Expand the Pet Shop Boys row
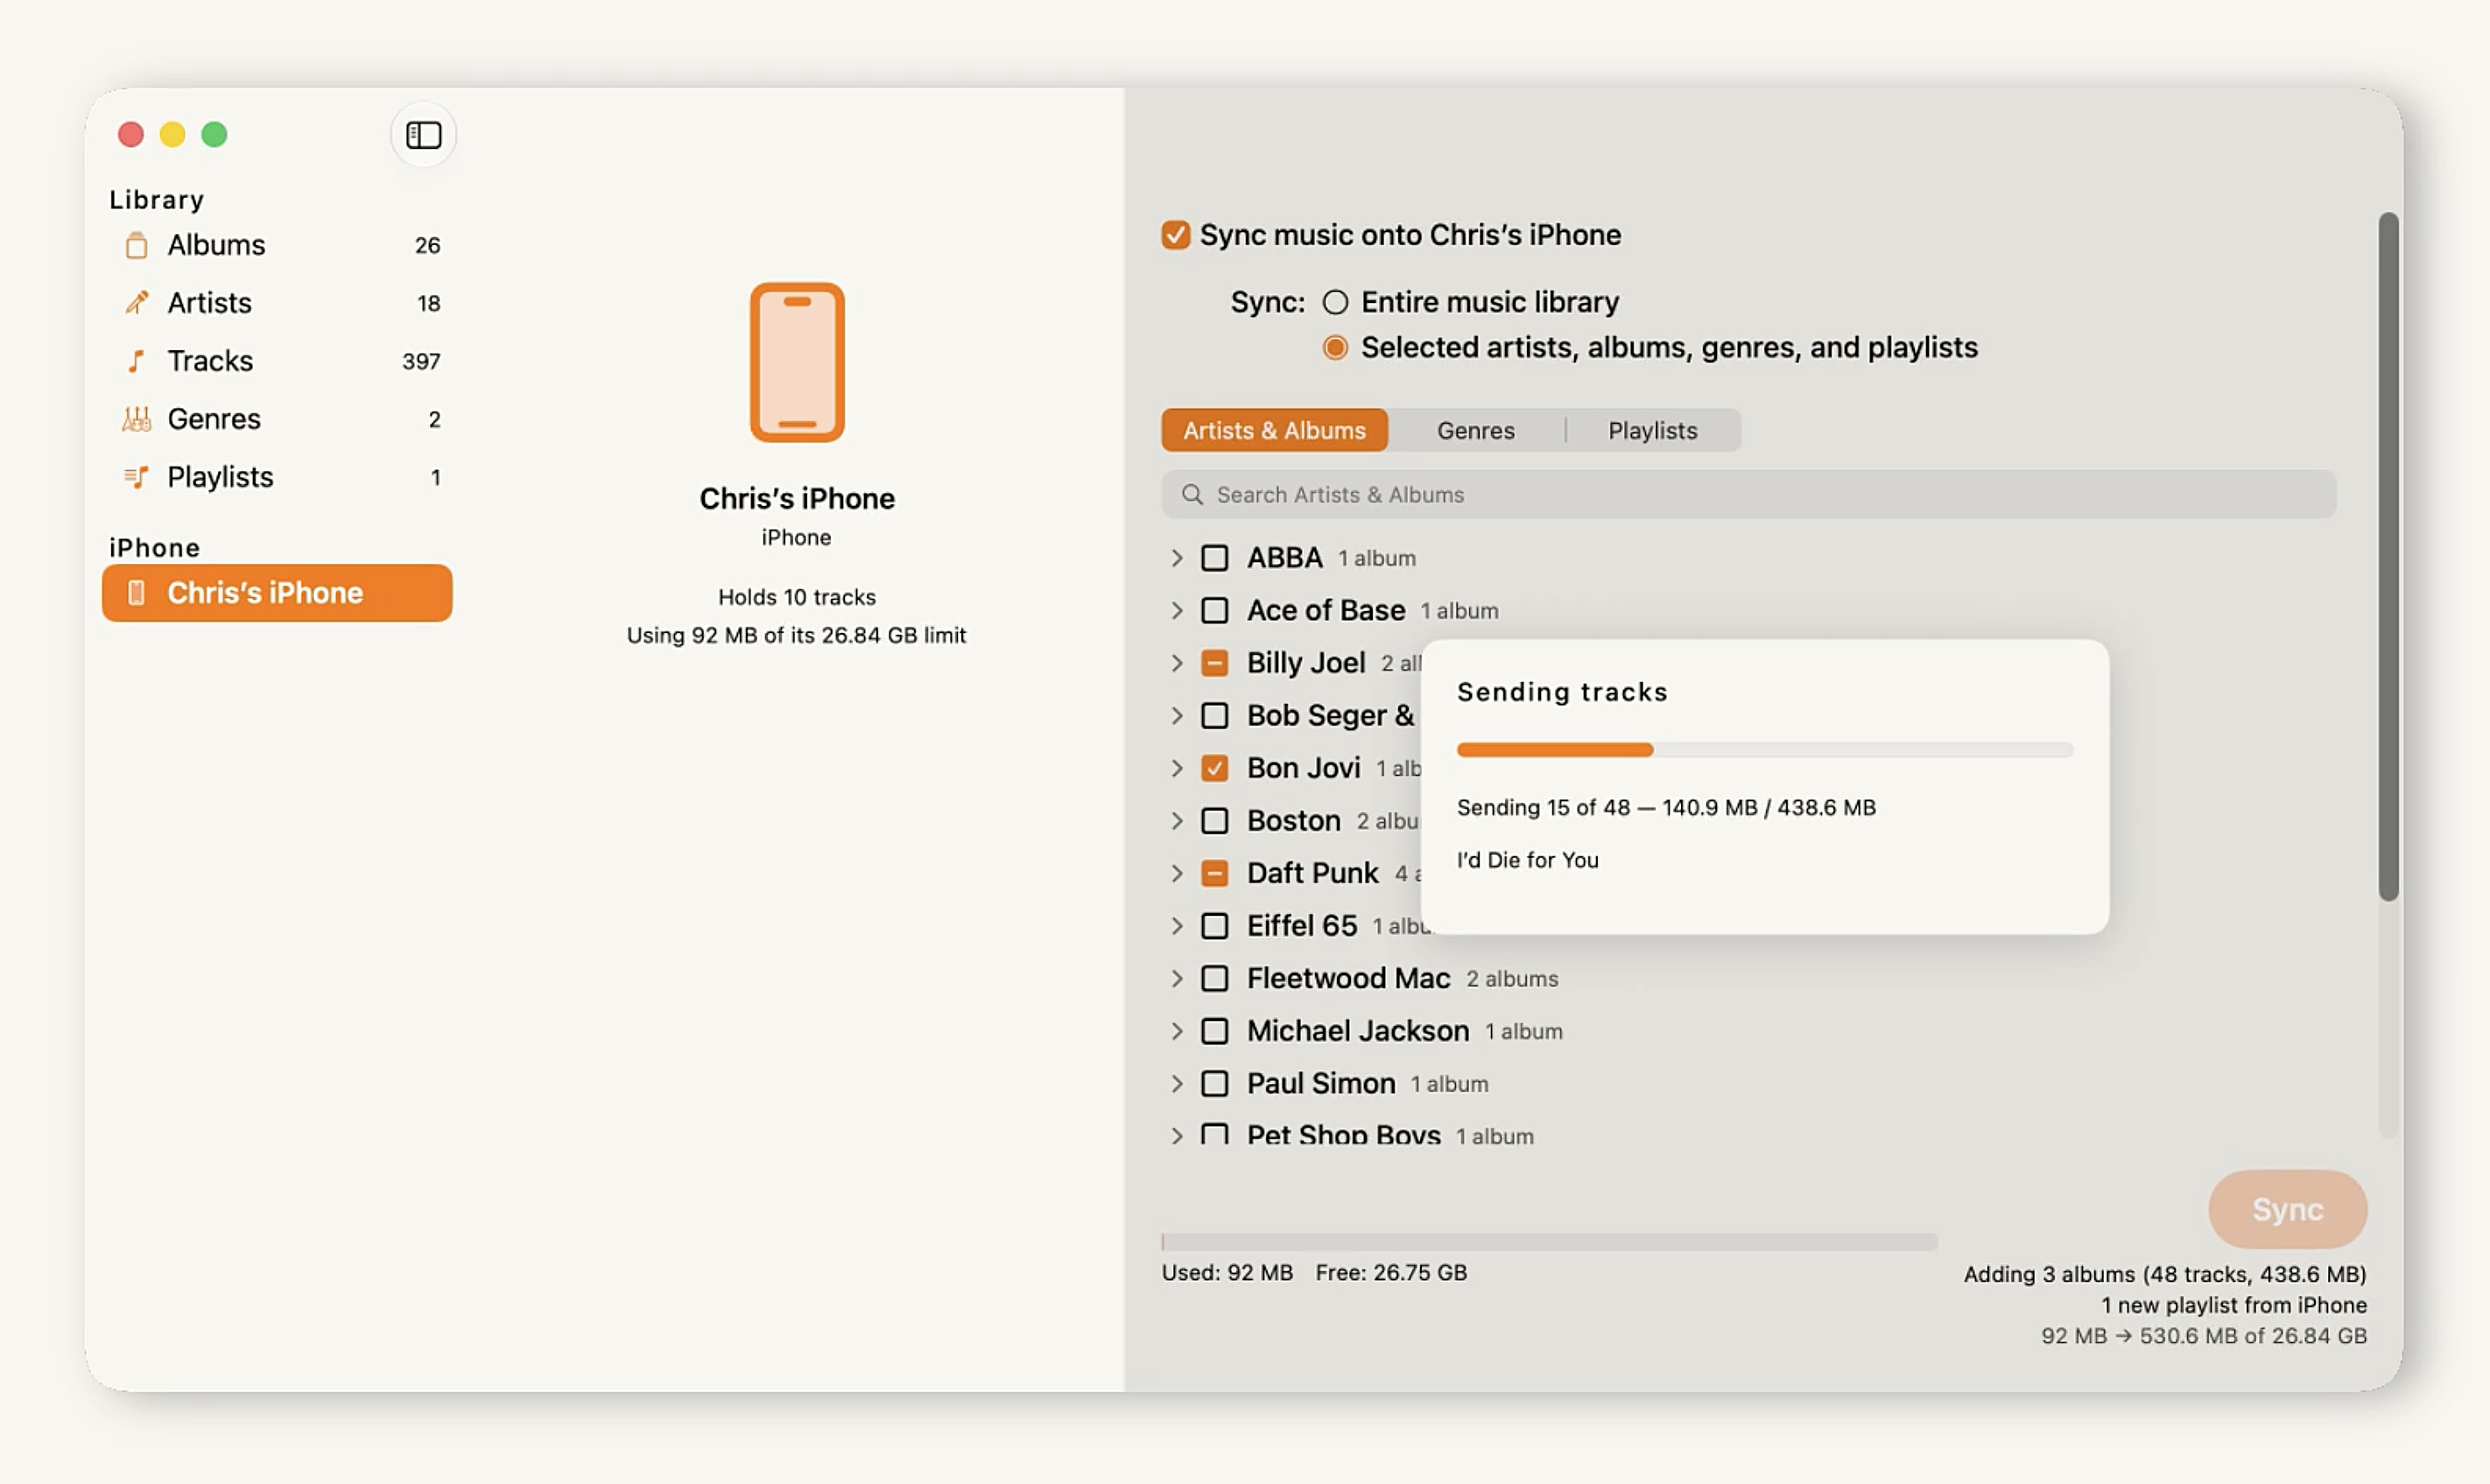The height and width of the screenshot is (1484, 2490). [1177, 1135]
